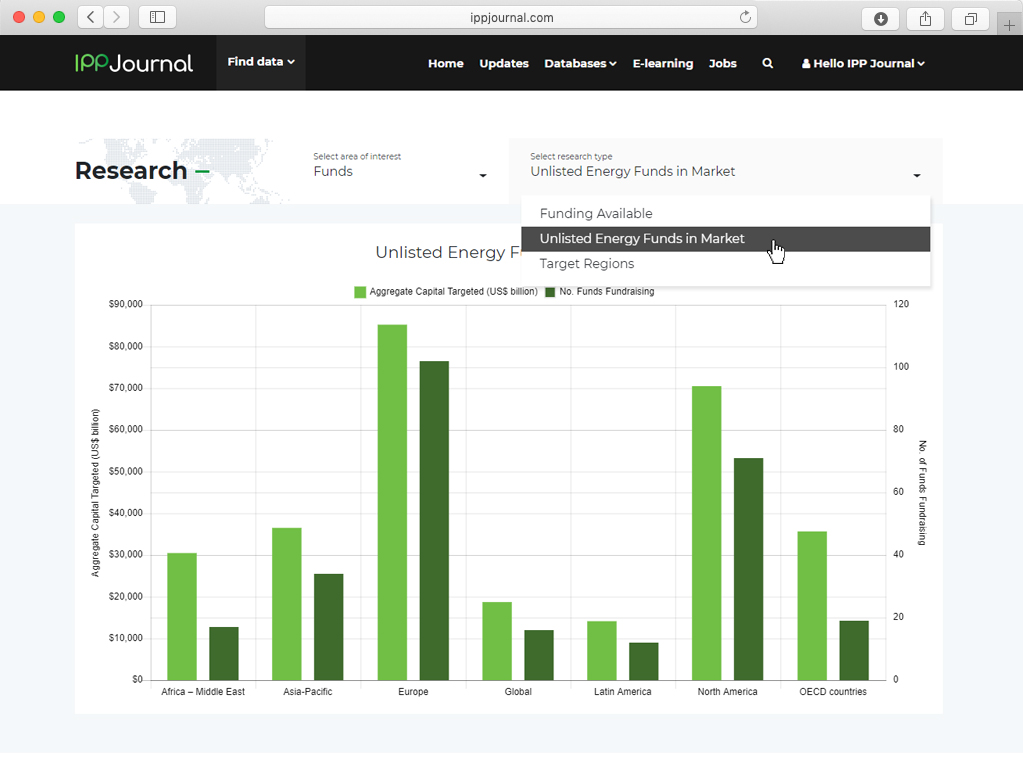Click the IPP Journal logo
1023x767 pixels.
134,63
